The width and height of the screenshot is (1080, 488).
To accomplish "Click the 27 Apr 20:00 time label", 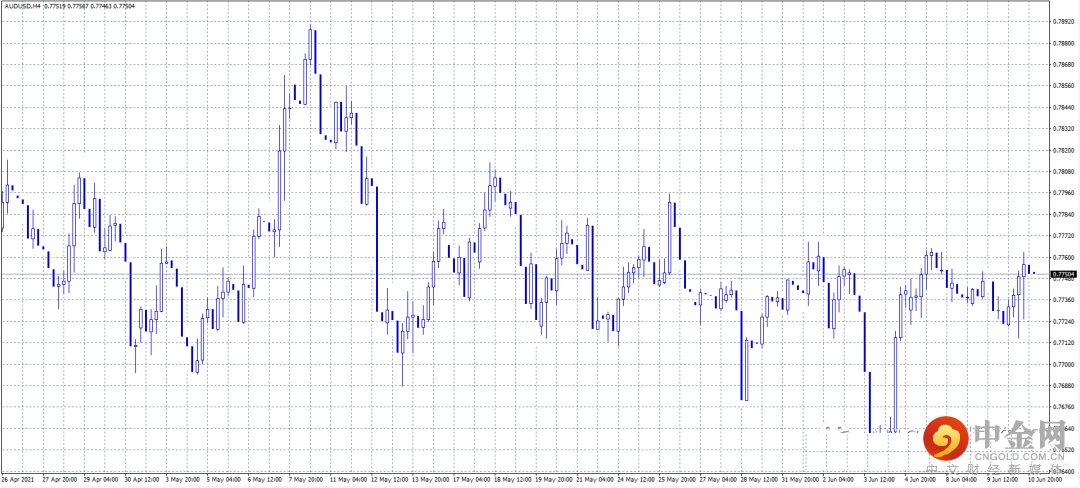I will pos(59,479).
